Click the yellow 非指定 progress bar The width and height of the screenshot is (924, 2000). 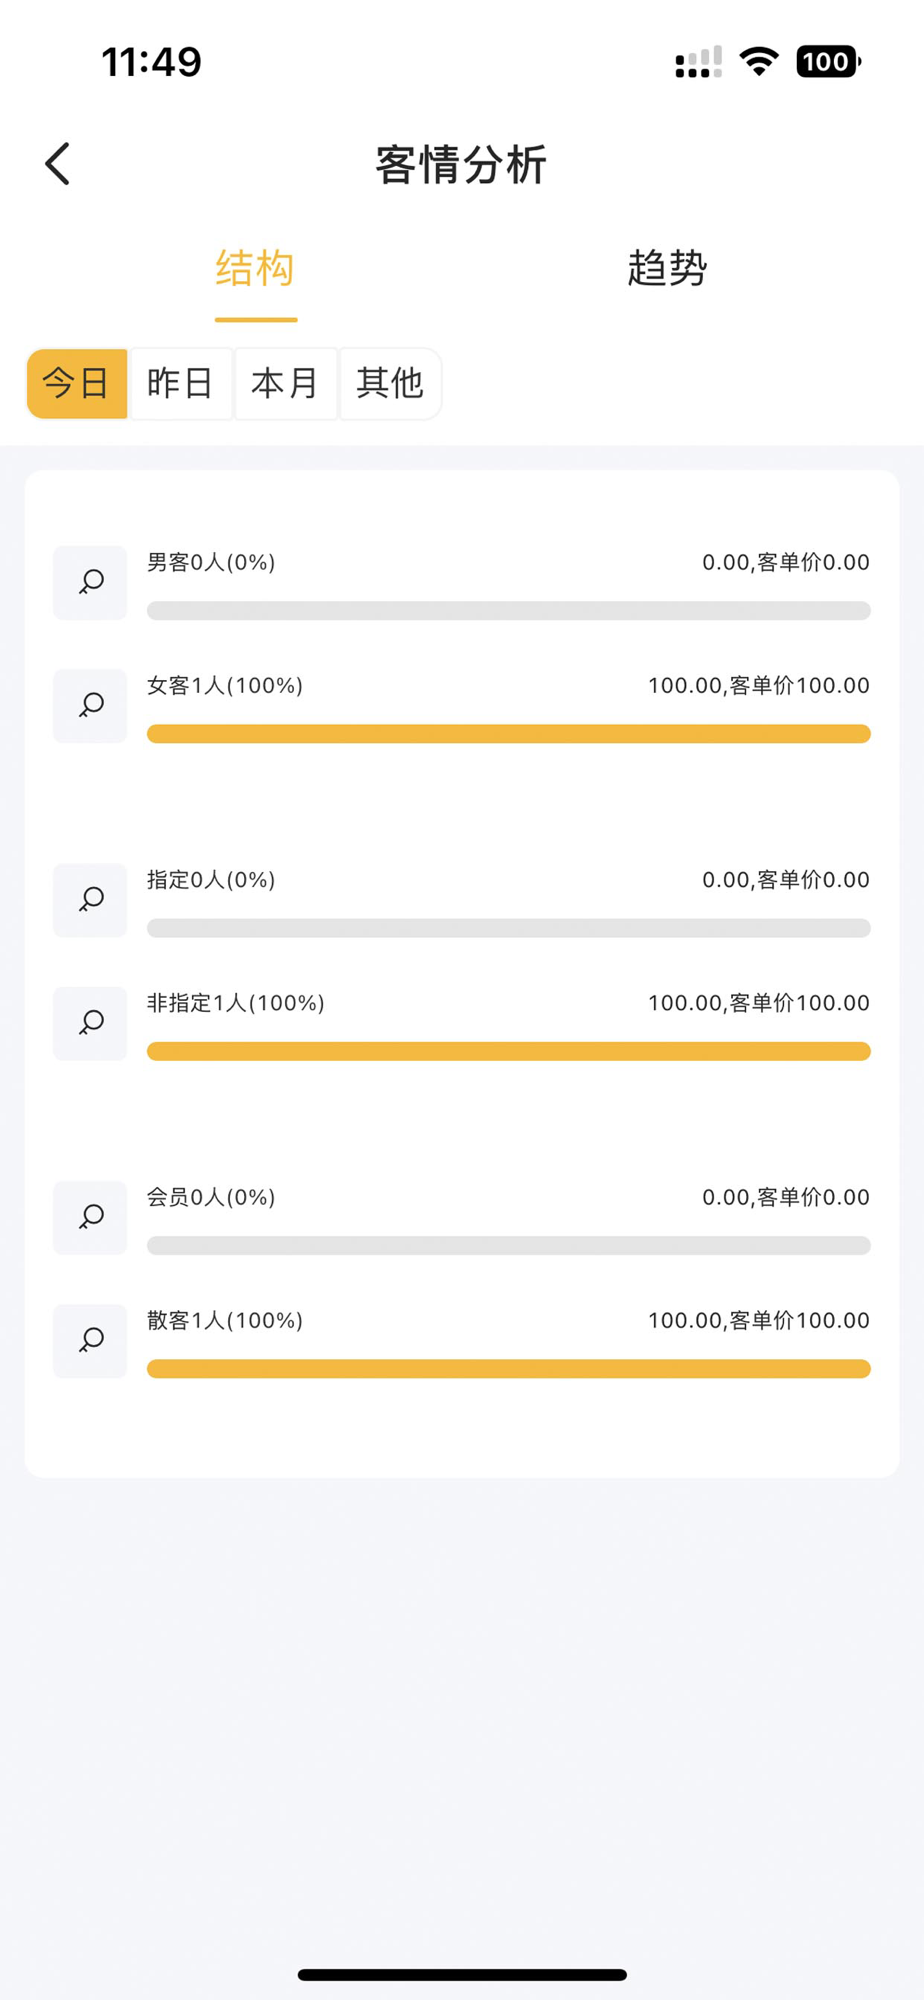coord(508,1051)
